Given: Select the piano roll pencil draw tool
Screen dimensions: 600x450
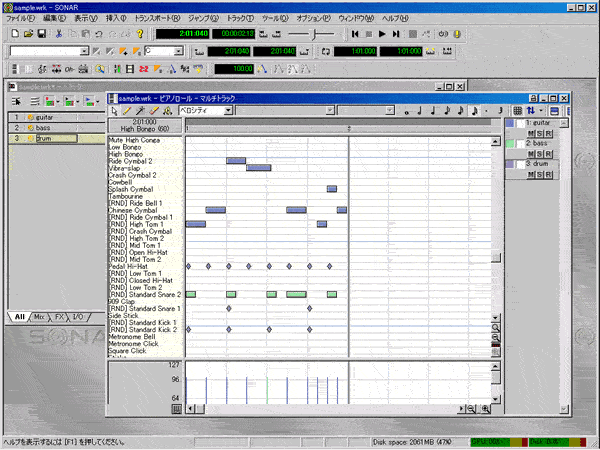Looking at the screenshot, I should [x=127, y=111].
